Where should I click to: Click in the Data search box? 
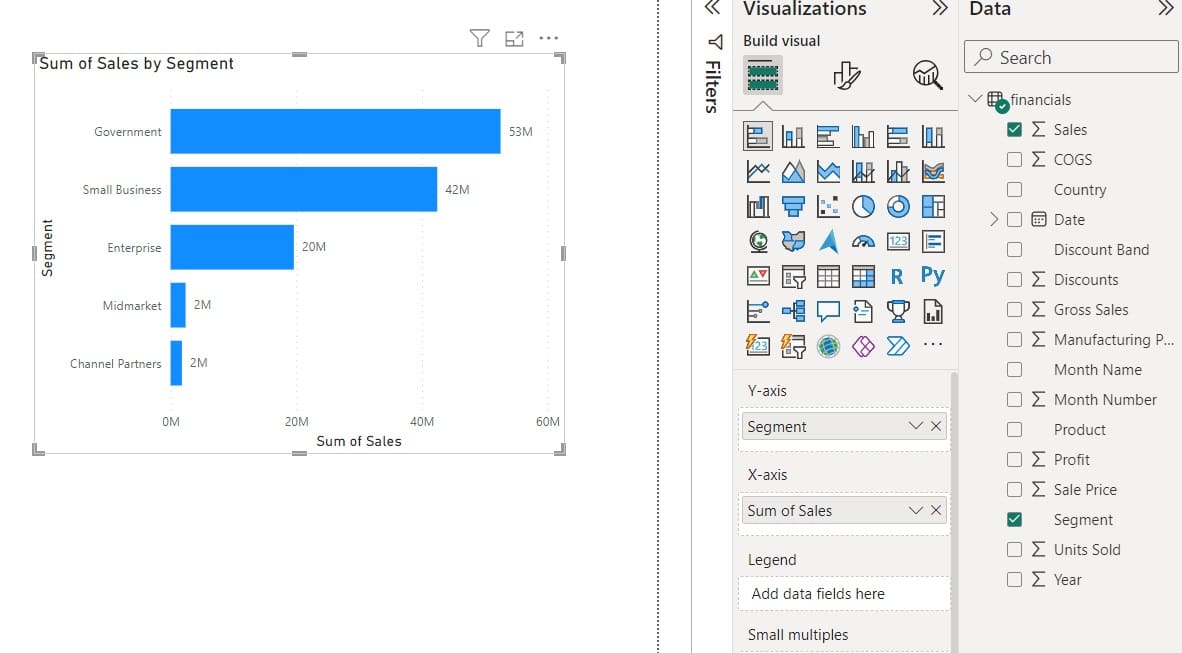1070,57
